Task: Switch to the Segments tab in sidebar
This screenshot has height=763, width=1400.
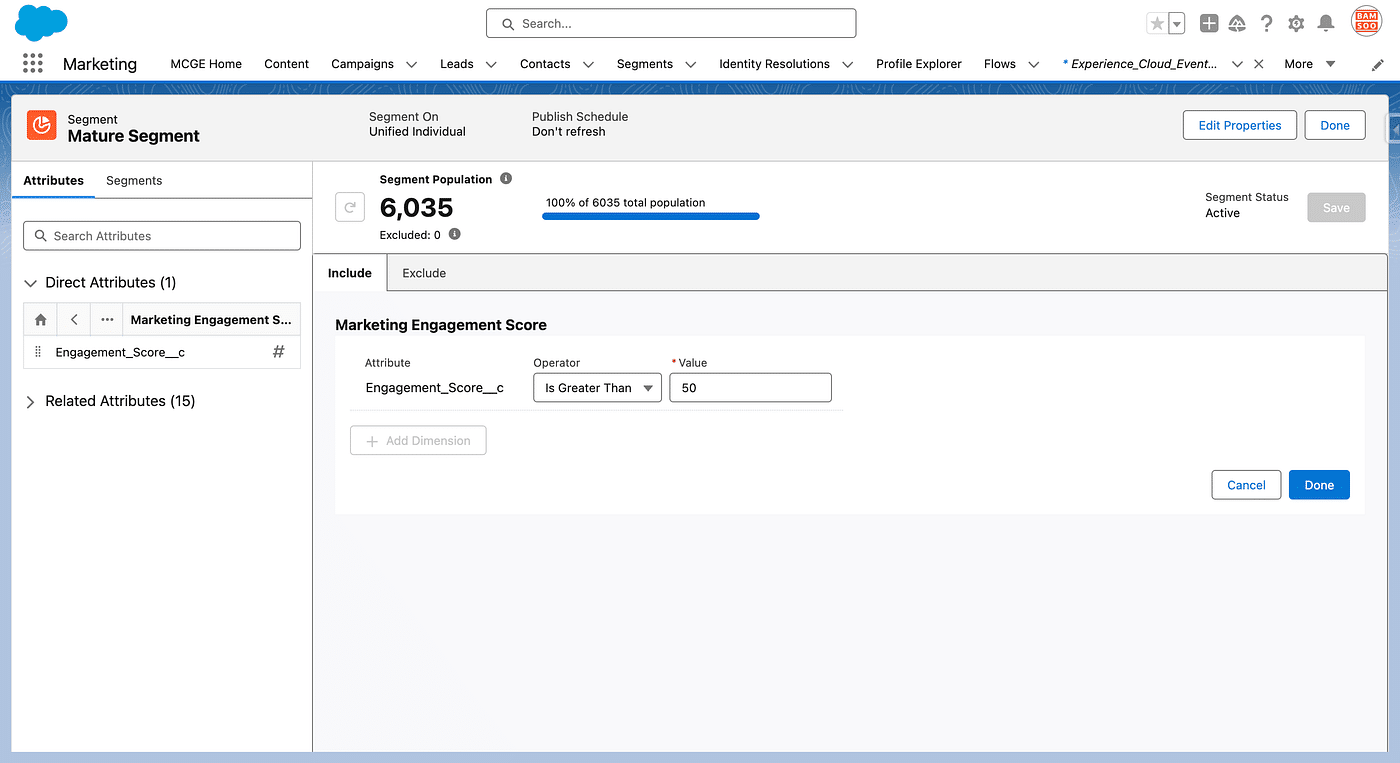Action: (134, 181)
